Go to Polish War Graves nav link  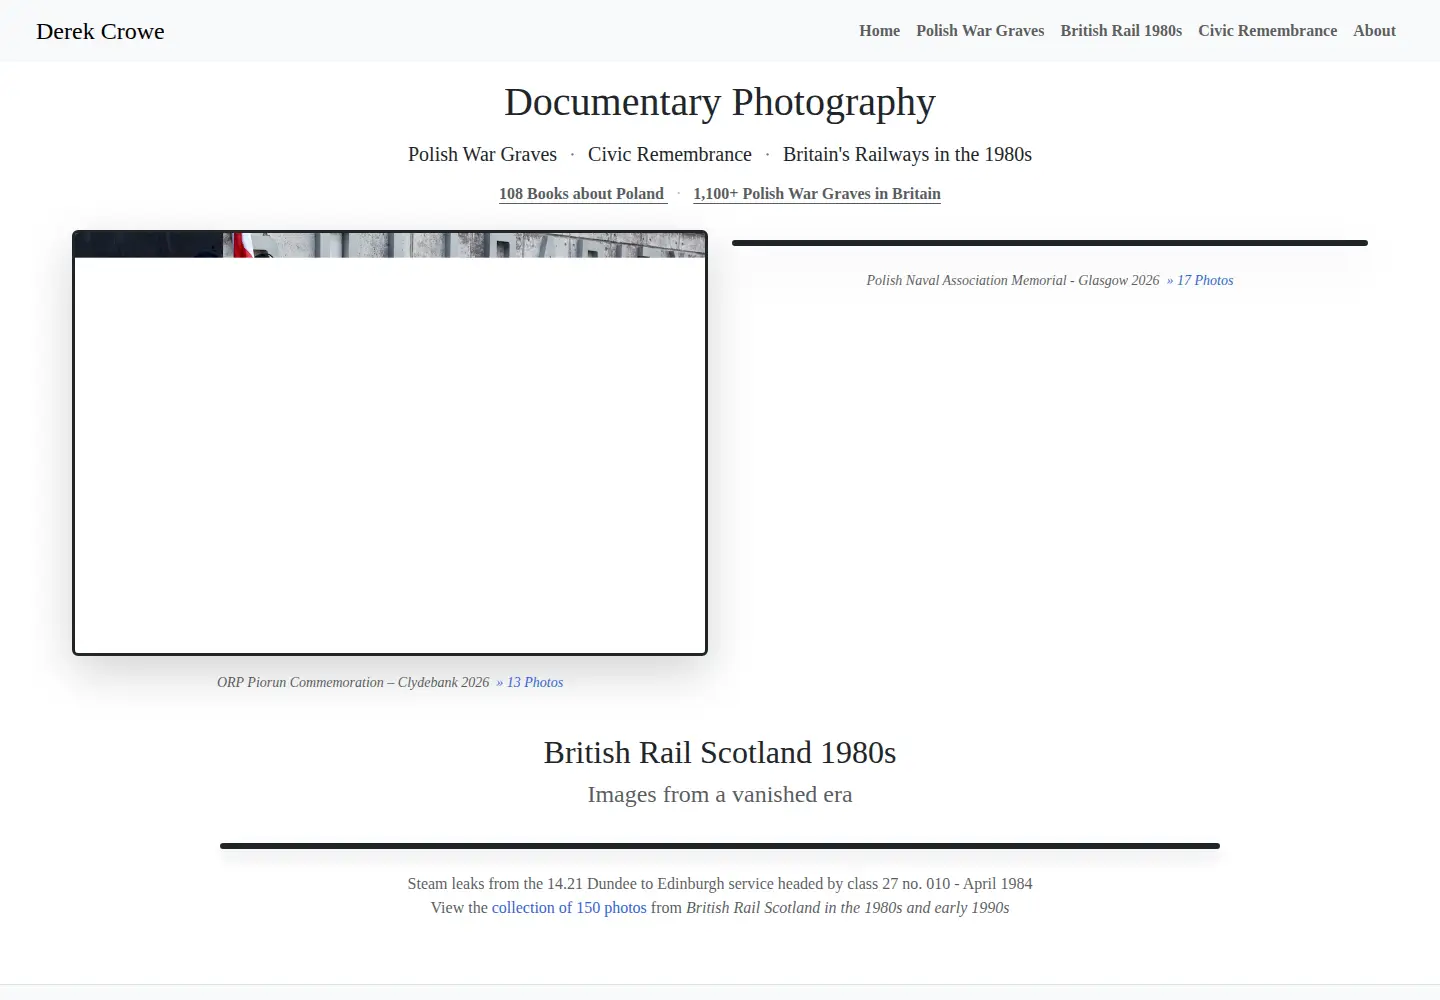pyautogui.click(x=980, y=31)
